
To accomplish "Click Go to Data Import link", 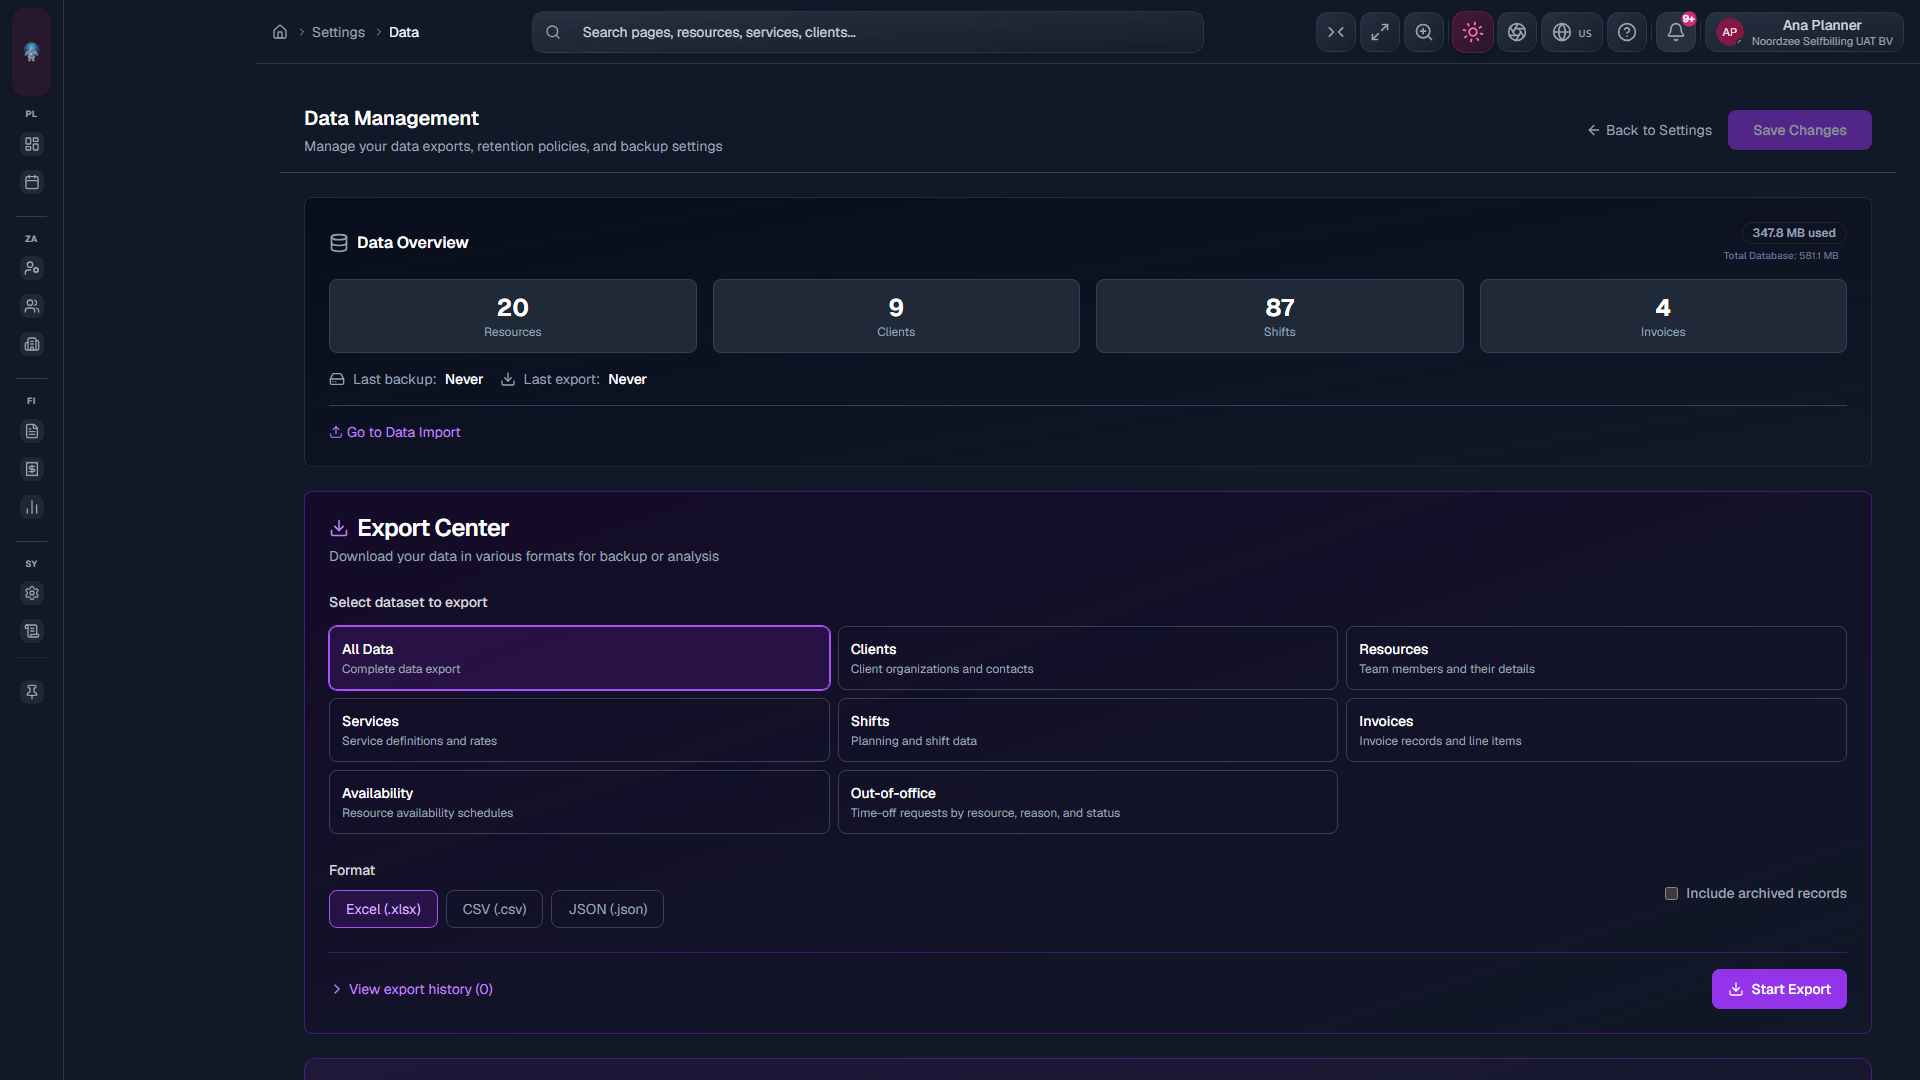I will coord(395,432).
